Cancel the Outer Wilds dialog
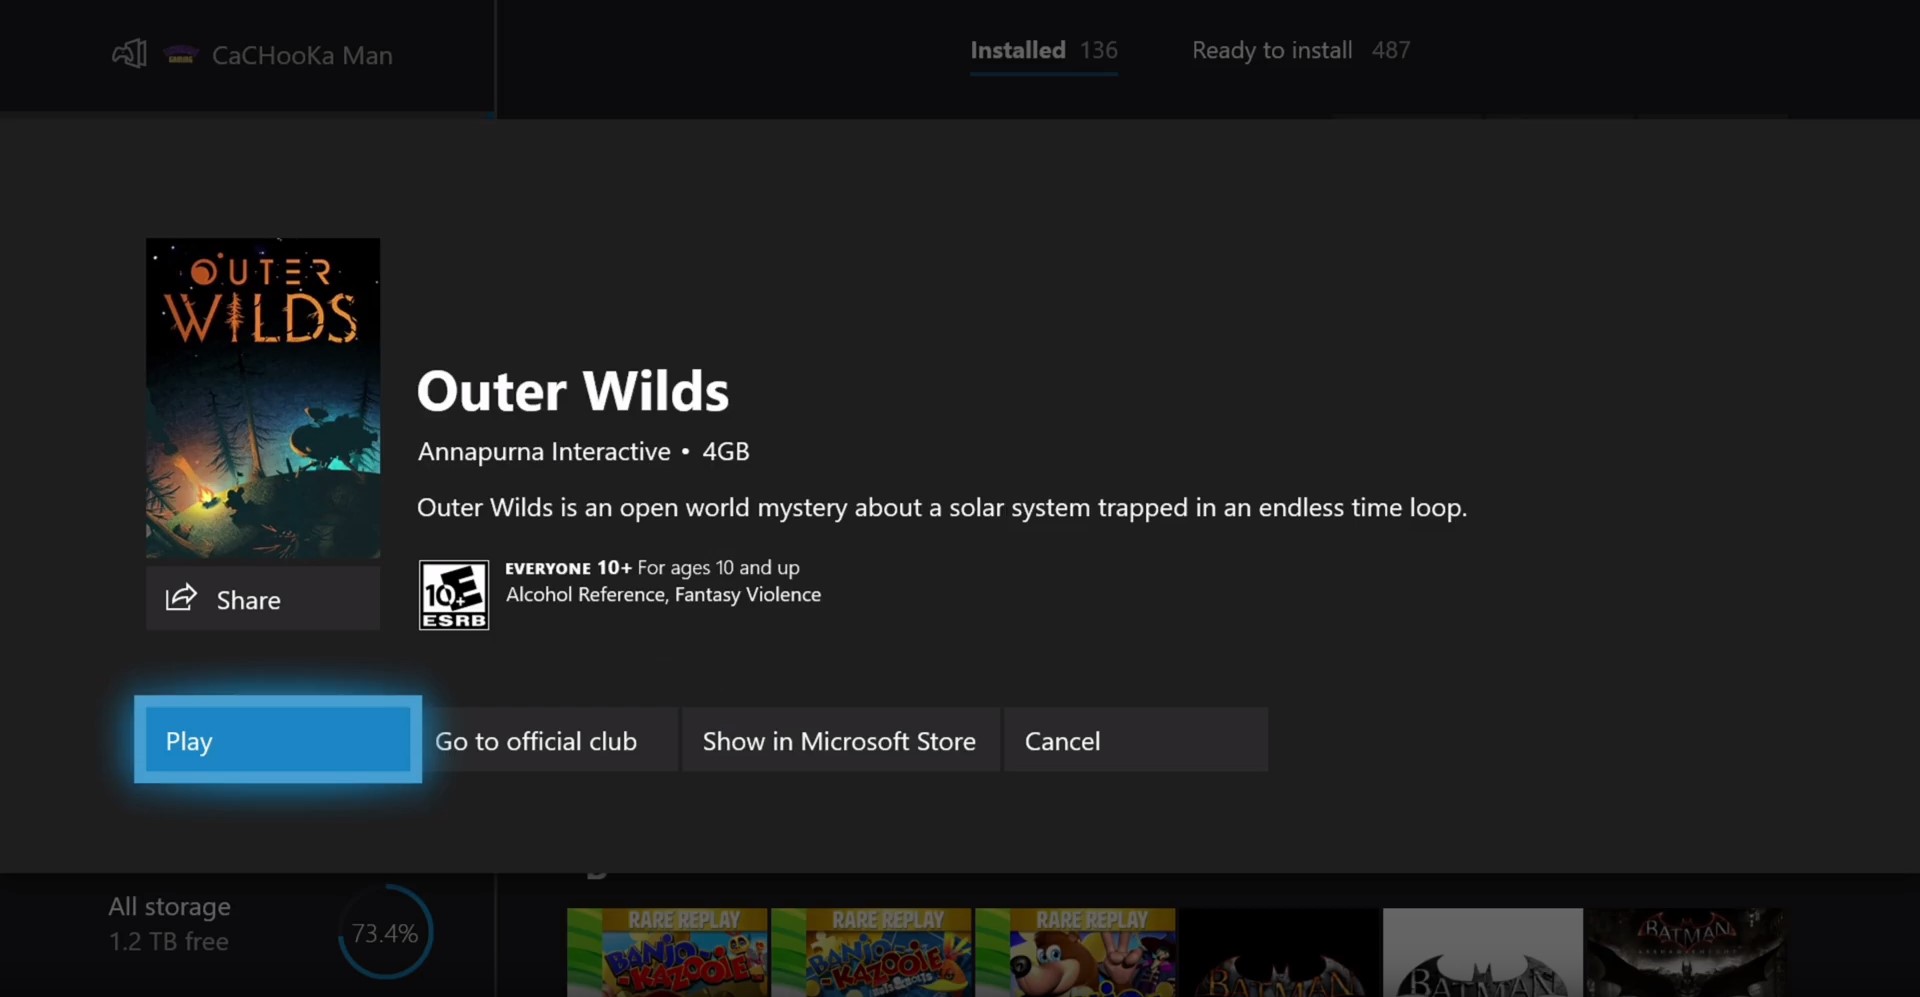Screen dimensions: 1920x997 pyautogui.click(x=1136, y=740)
